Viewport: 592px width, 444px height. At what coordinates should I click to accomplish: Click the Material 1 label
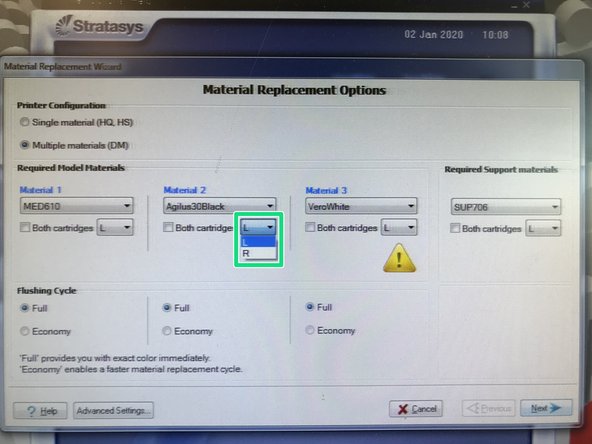(x=40, y=190)
